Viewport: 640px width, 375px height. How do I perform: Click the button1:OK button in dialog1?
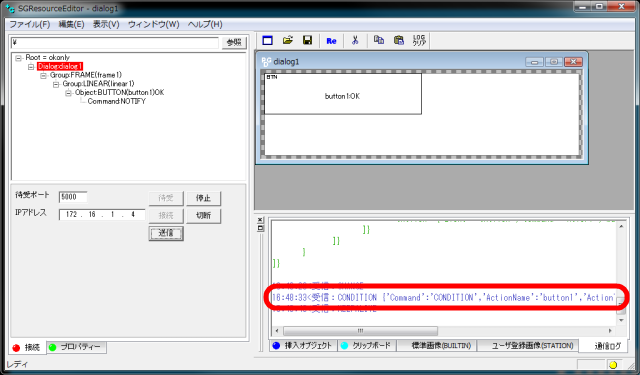pos(343,94)
